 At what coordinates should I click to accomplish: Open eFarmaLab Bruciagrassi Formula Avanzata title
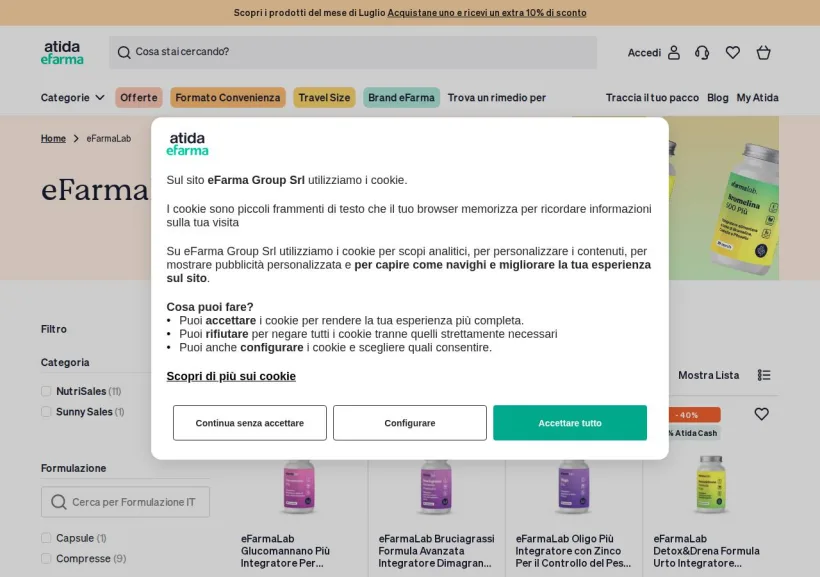pyautogui.click(x=436, y=551)
